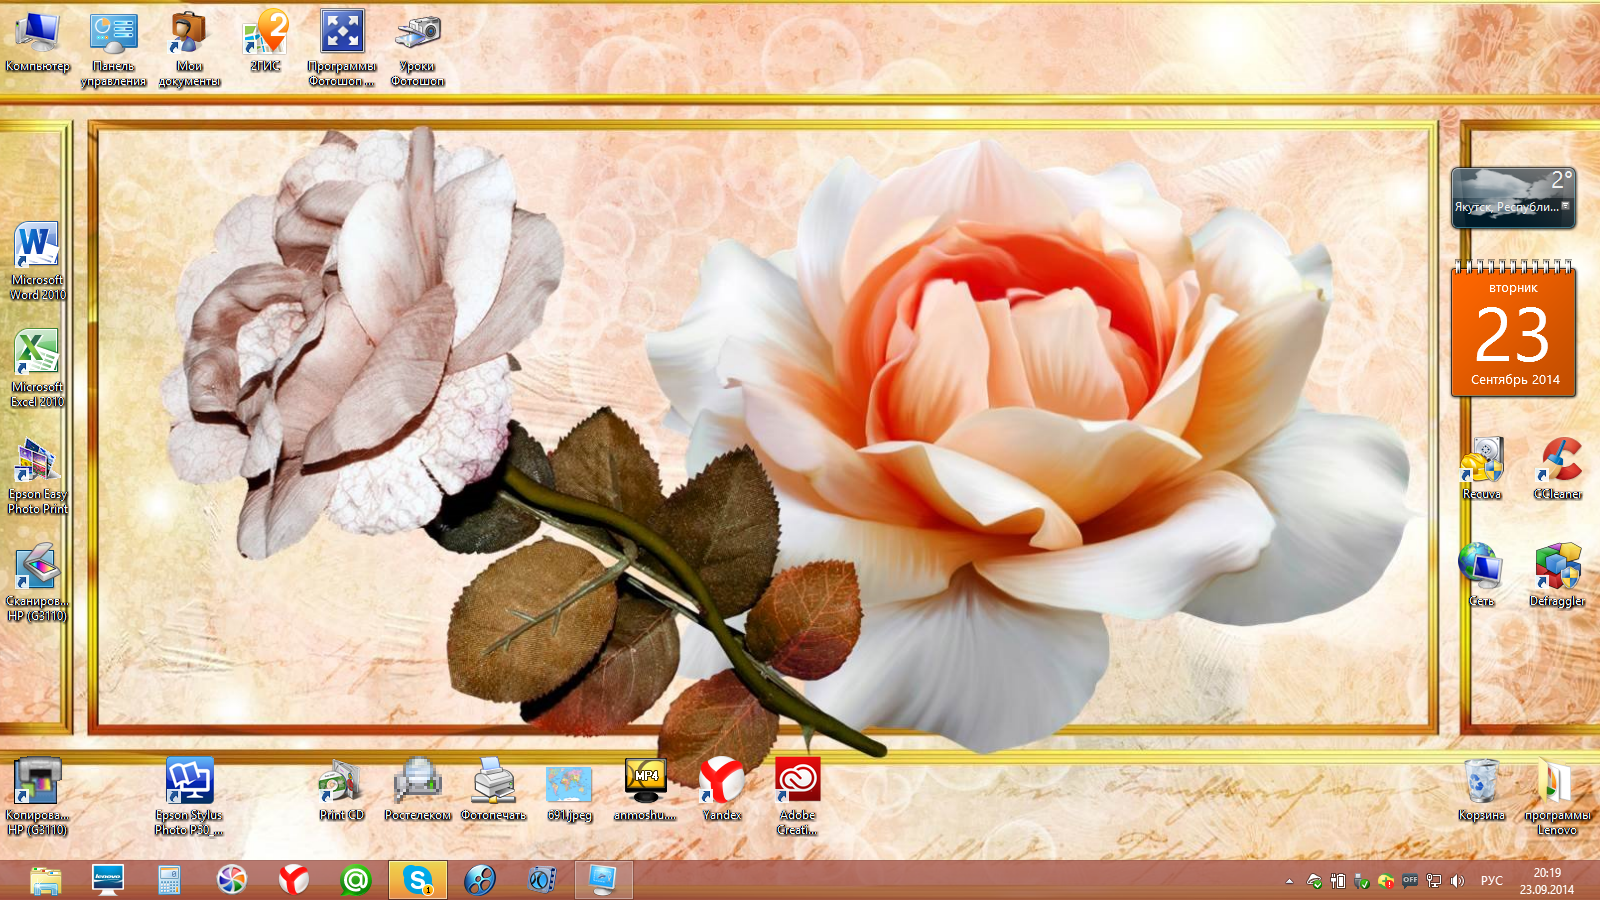
Task: Launch CCleaner from the desktop
Action: pos(1557,462)
